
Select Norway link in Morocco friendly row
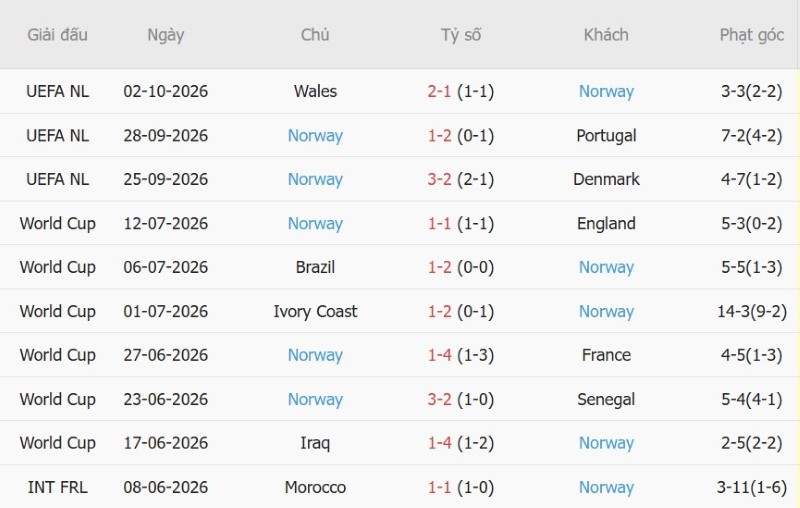pos(606,487)
